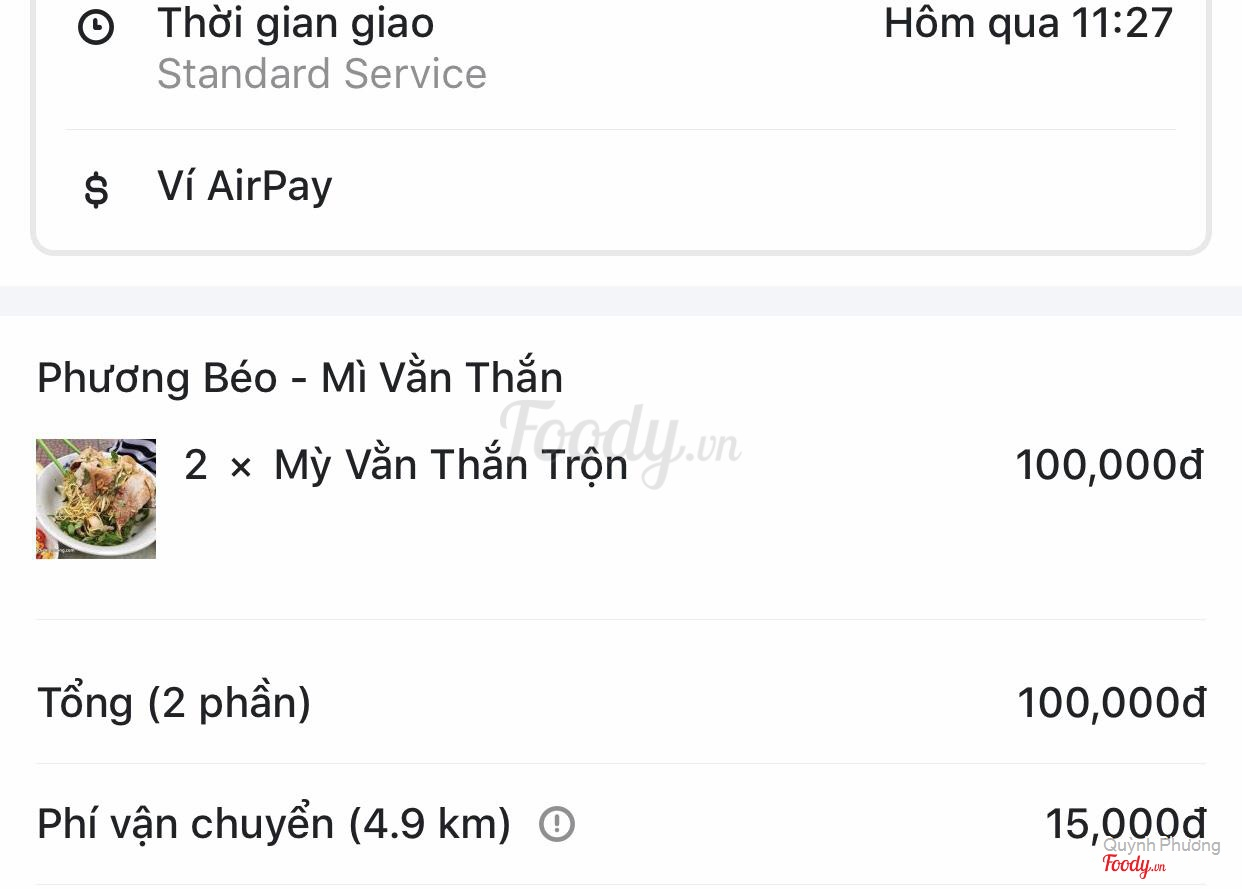Screen dimensions: 1242x889
Task: Tap the quantity 2 of the order item
Action: (x=196, y=465)
